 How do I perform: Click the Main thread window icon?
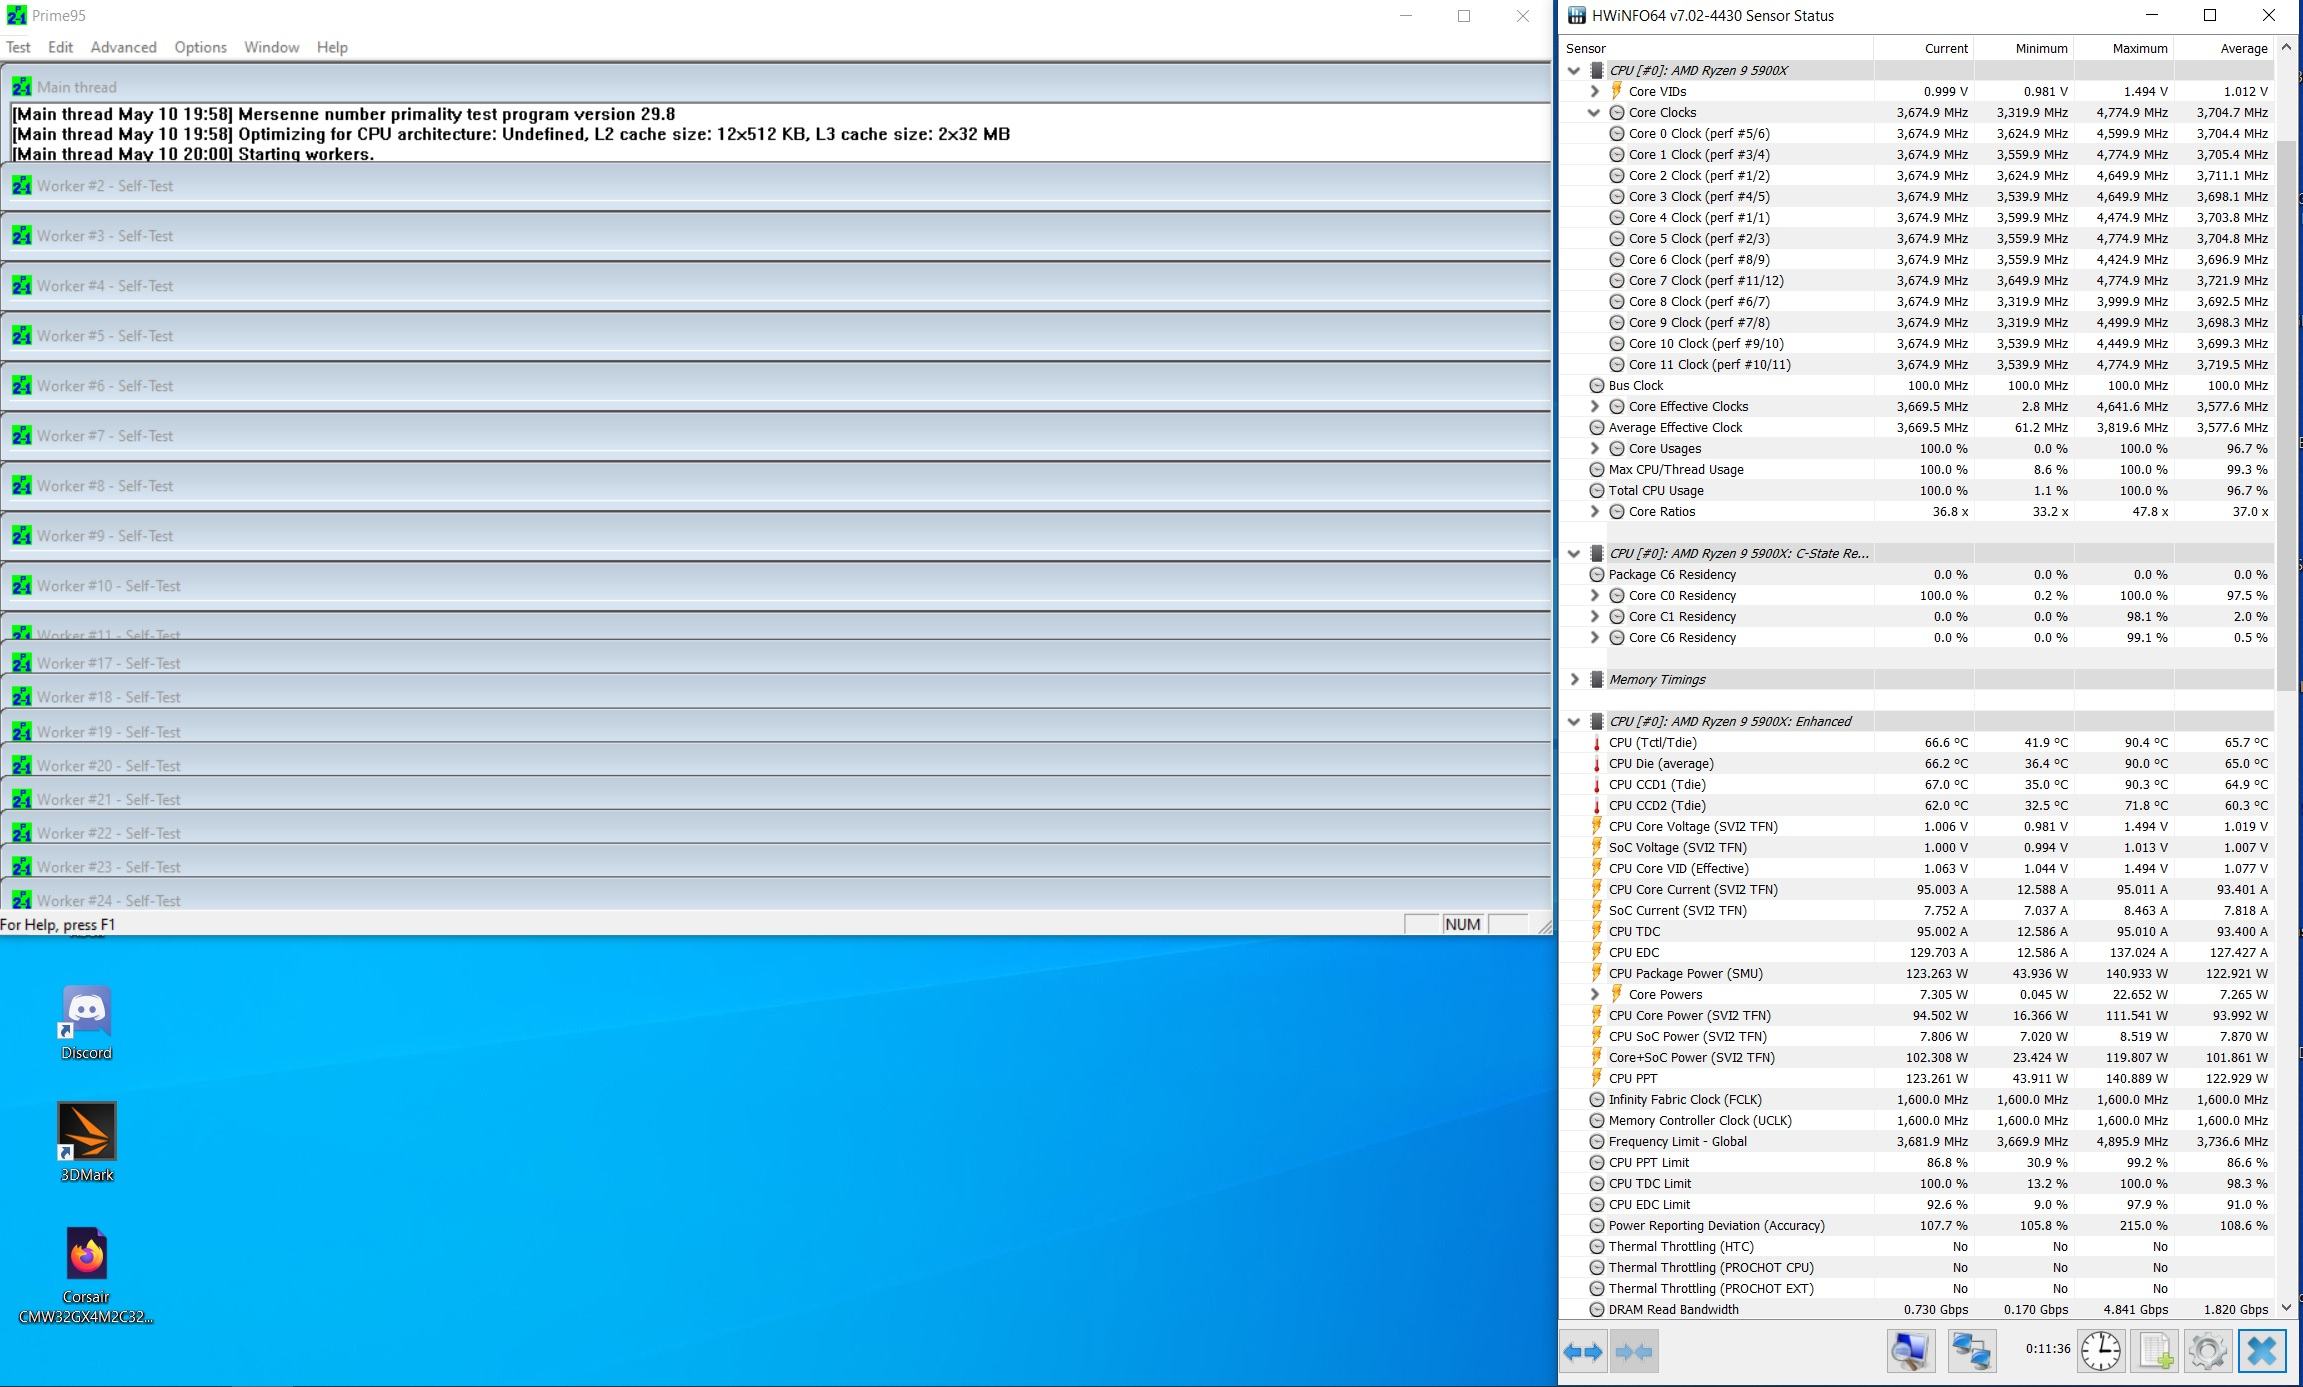[x=22, y=87]
